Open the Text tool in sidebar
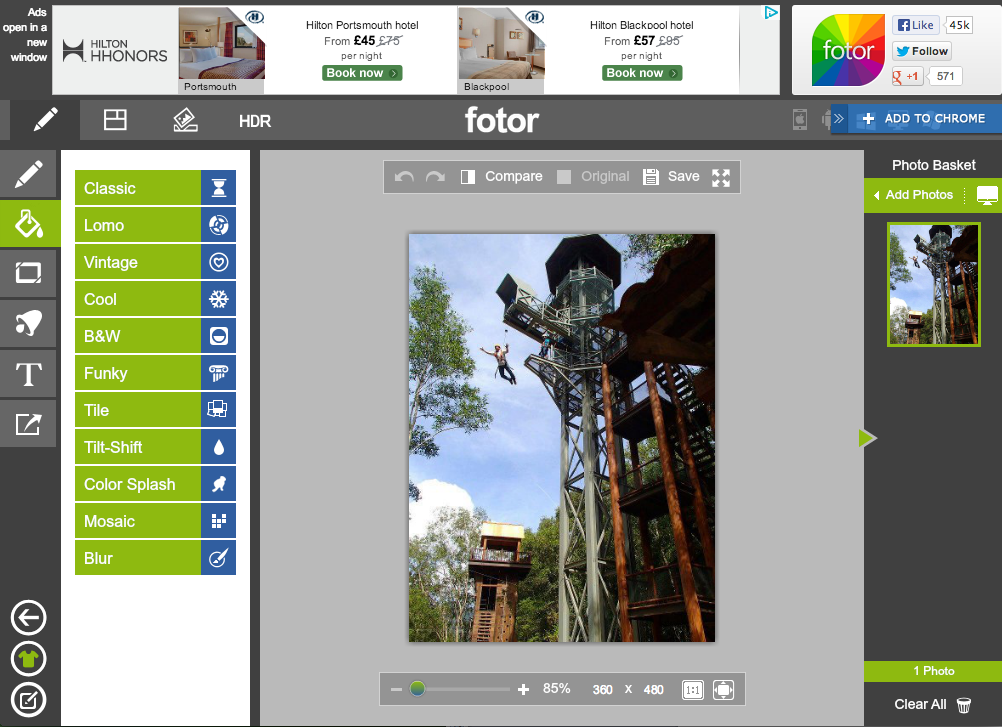Screen dimensions: 1002x727 [28, 375]
